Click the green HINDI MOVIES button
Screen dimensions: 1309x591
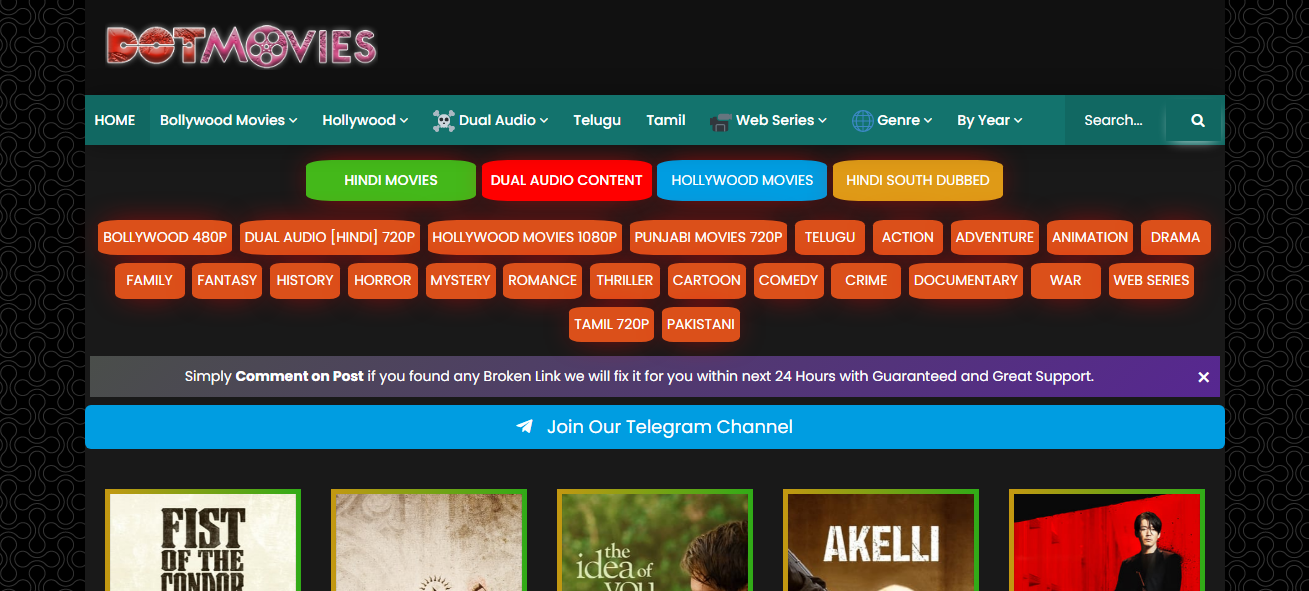[x=391, y=181]
